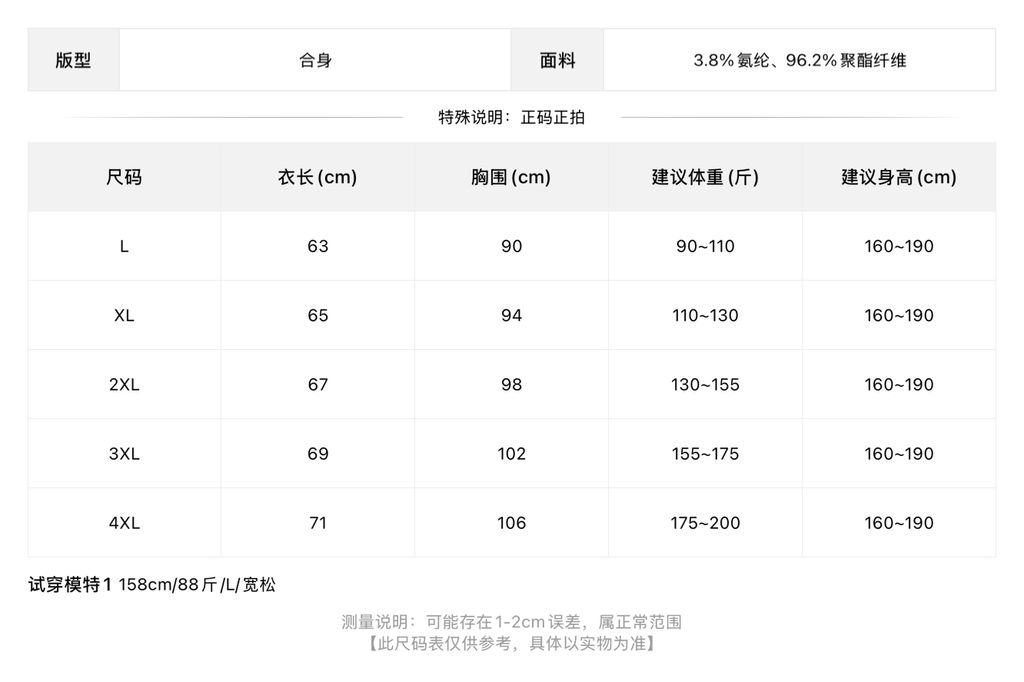Click garment length 71 in the 4XL row
The image size is (1024, 682).
(x=318, y=523)
